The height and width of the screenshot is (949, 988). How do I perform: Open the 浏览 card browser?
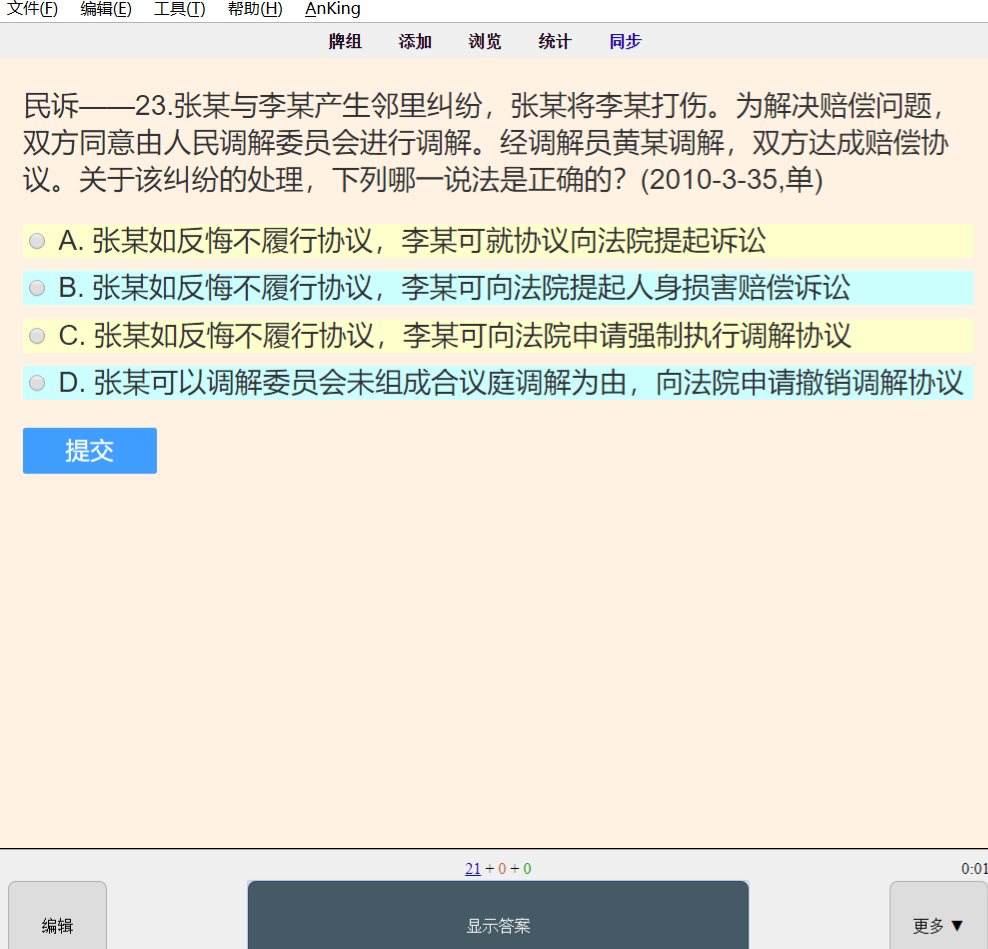coord(485,42)
